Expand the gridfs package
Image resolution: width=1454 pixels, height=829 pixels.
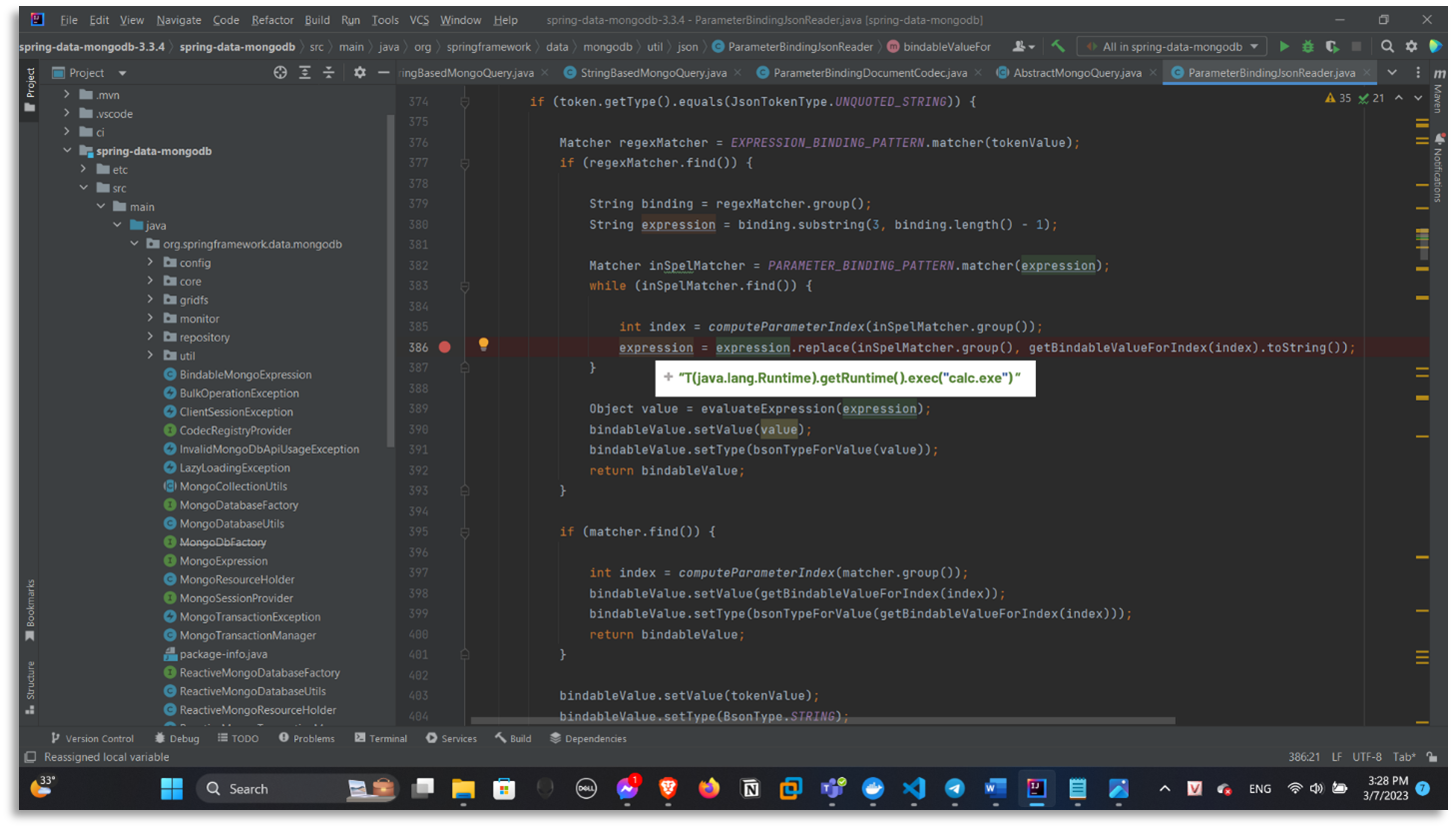point(150,300)
